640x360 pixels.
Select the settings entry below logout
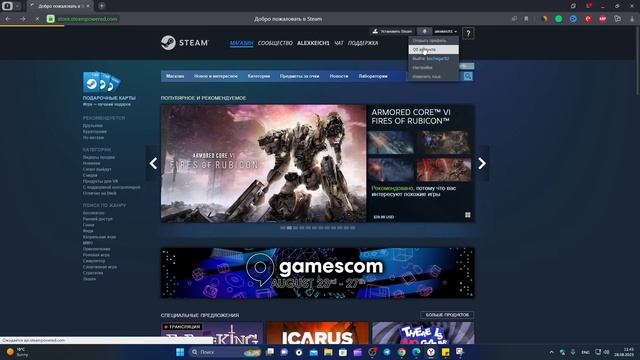[433, 67]
